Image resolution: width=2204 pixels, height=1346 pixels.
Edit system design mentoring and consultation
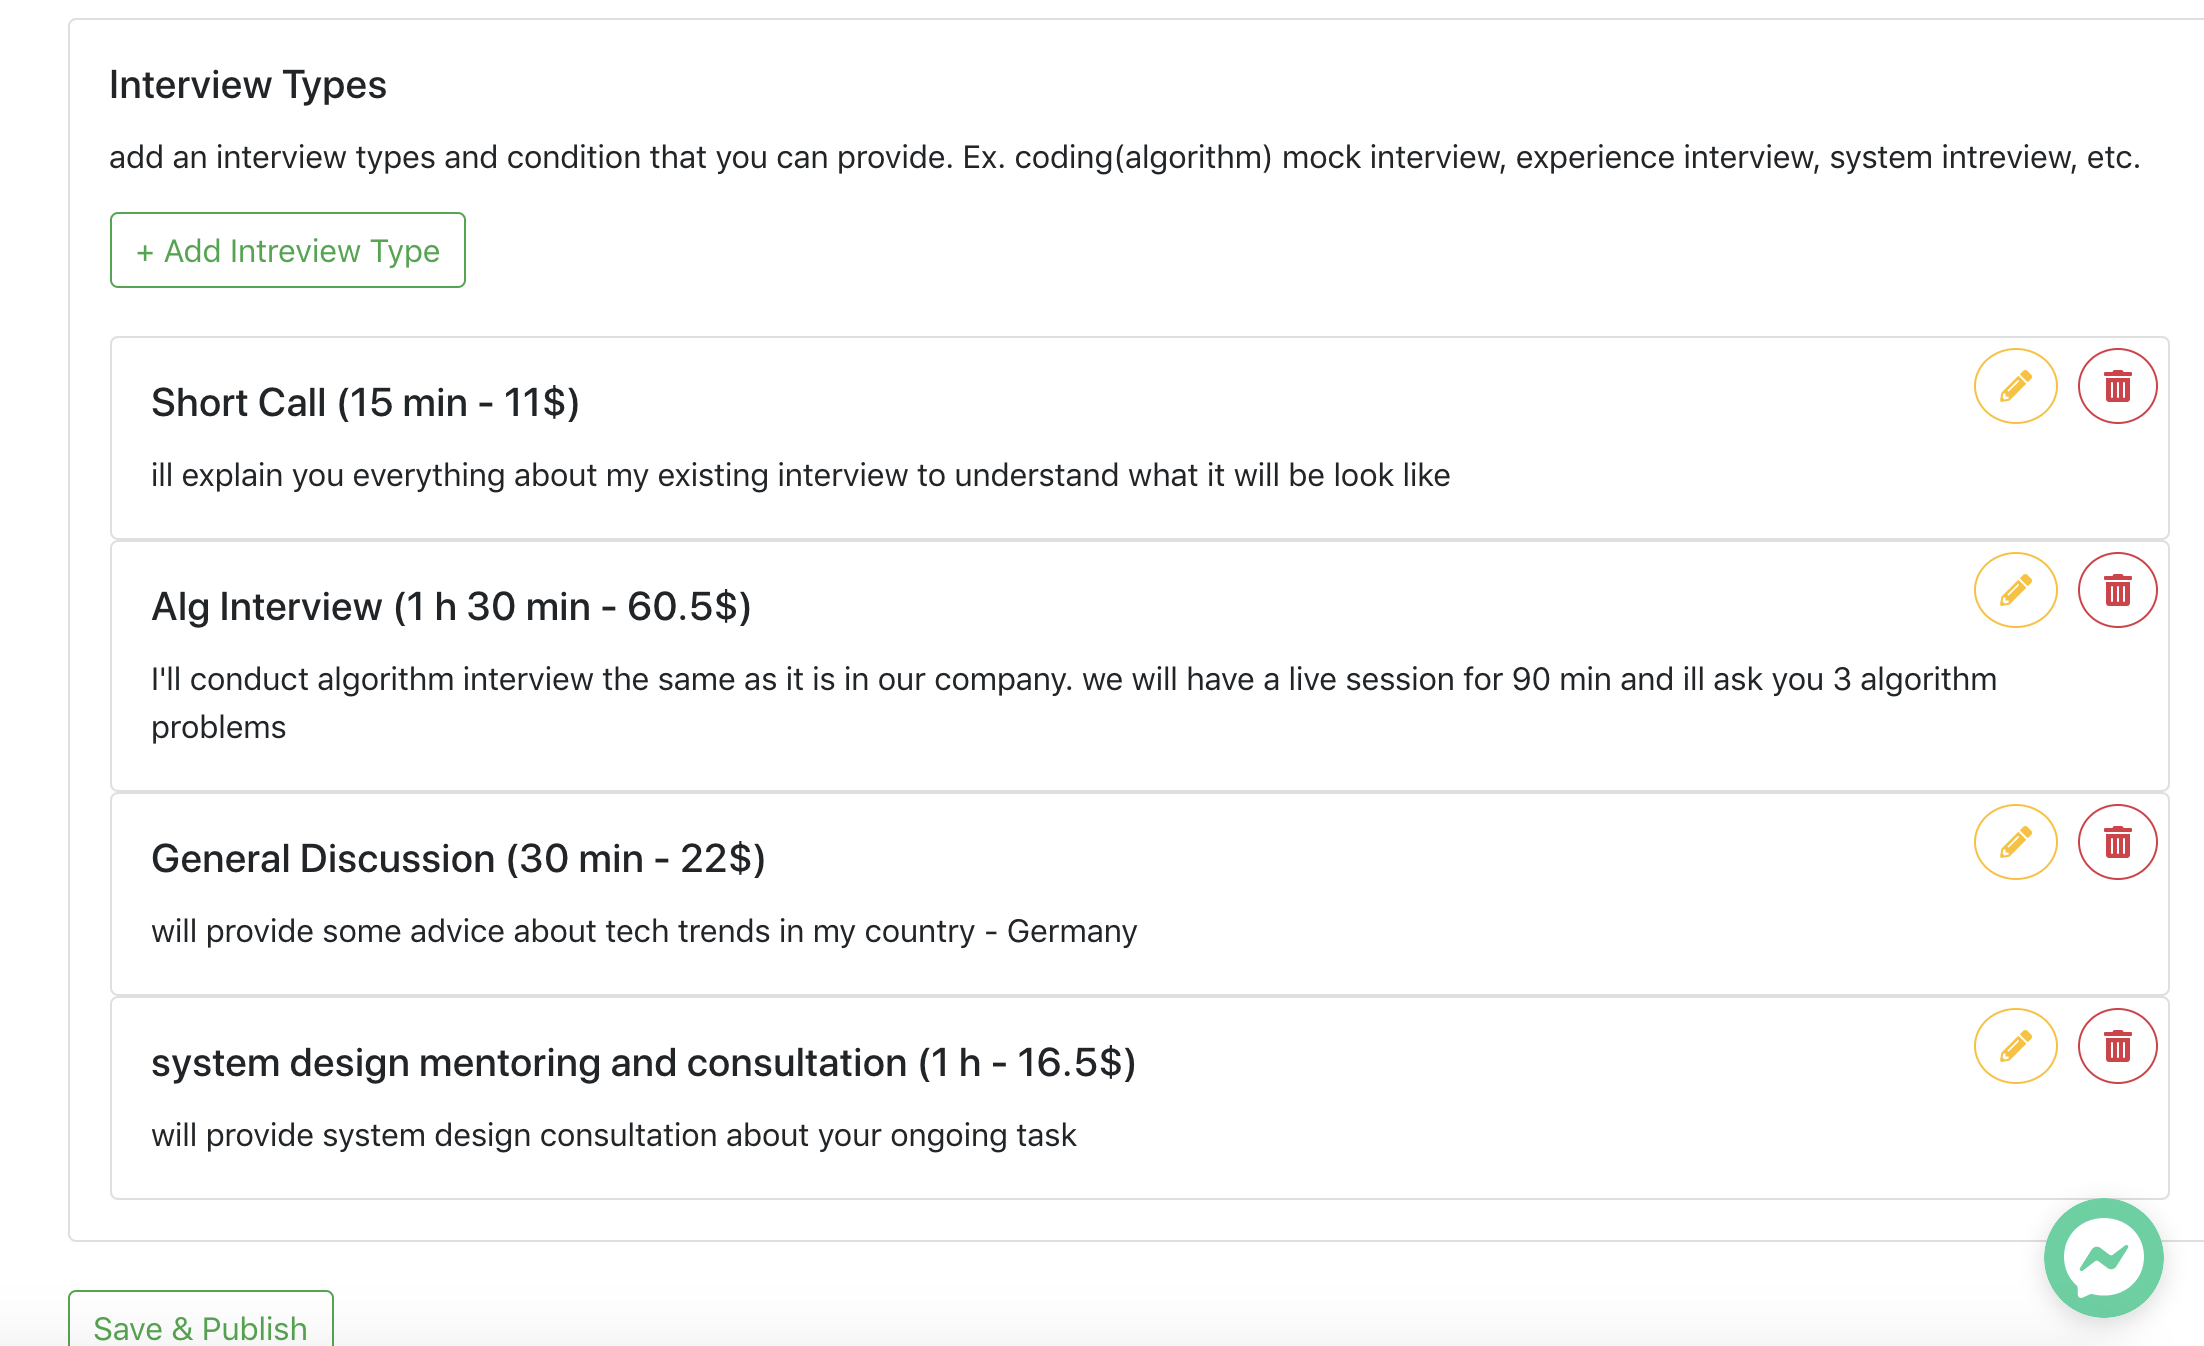coord(2015,1046)
